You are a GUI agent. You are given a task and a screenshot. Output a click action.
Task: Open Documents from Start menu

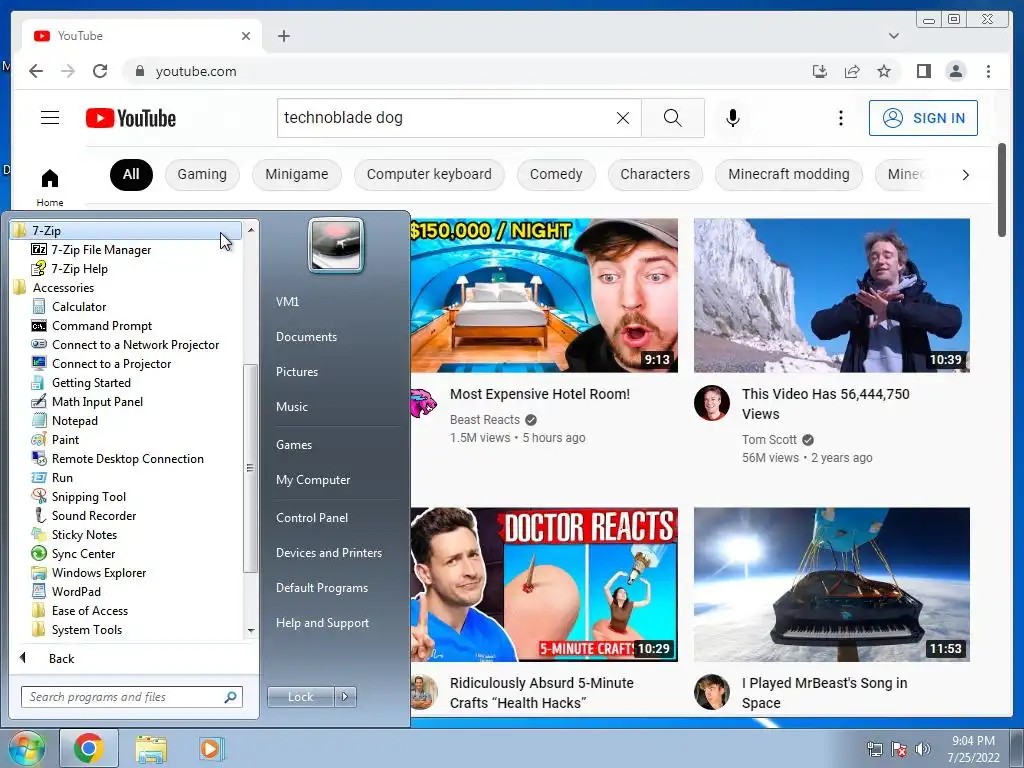pos(306,336)
